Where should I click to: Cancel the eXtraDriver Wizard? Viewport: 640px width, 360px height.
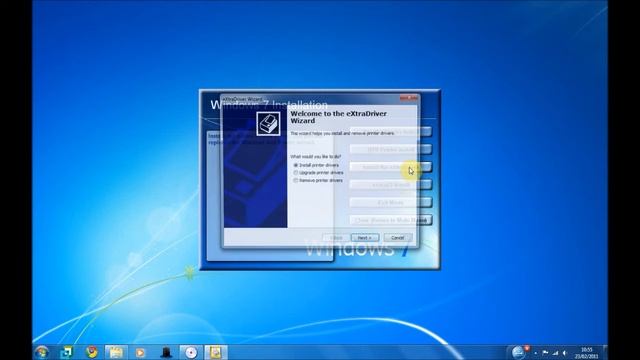[x=398, y=238]
